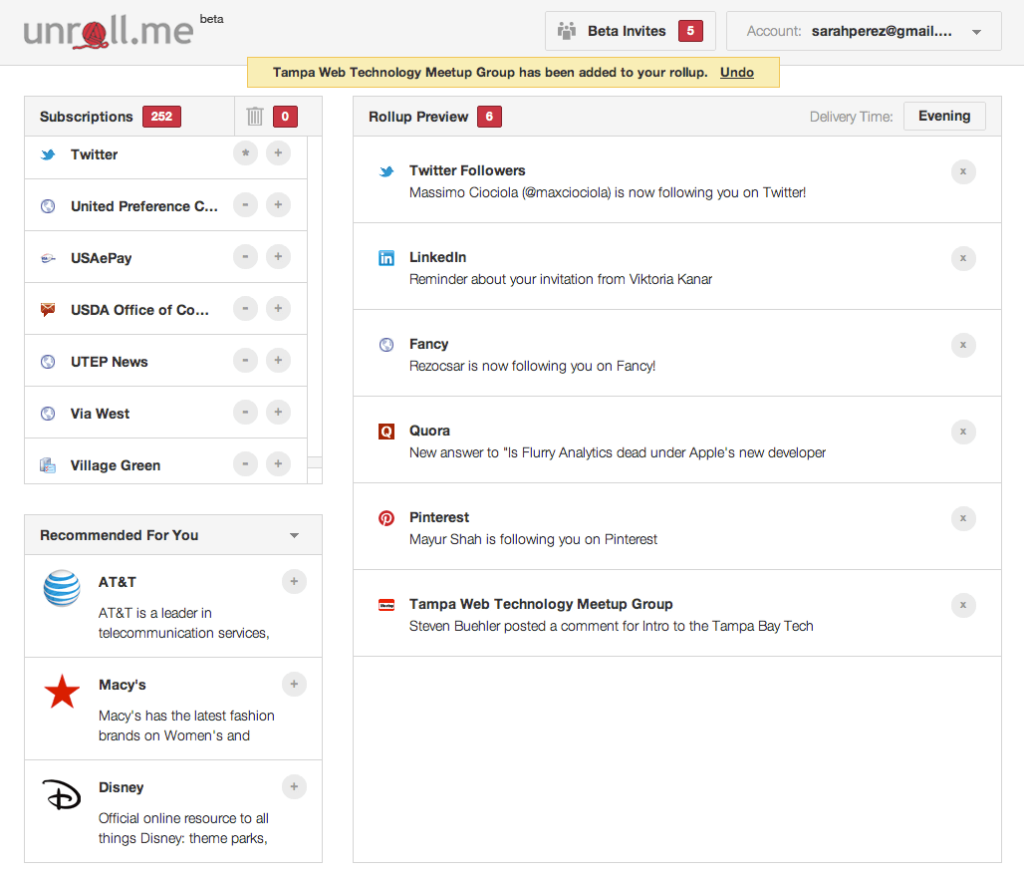1024x873 pixels.
Task: Dismiss the LinkedIn item with its x
Action: coord(963,258)
